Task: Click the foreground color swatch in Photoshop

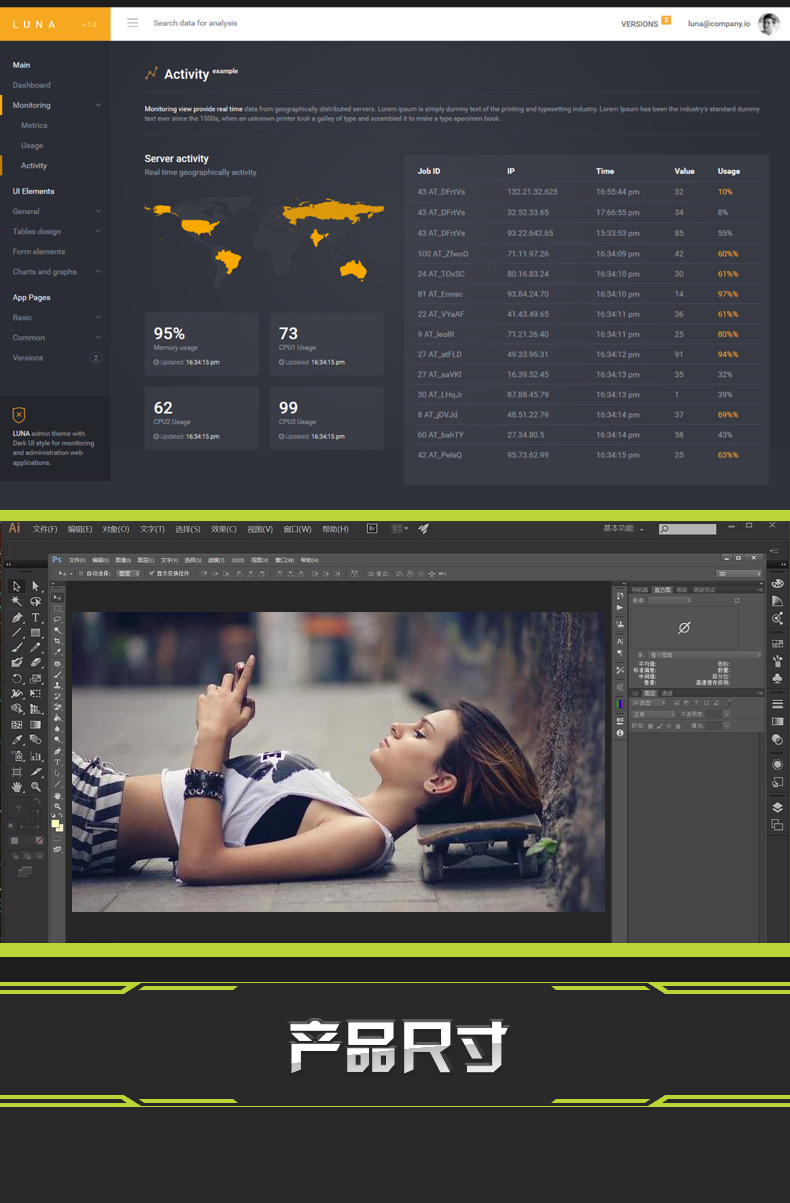Action: (56, 822)
